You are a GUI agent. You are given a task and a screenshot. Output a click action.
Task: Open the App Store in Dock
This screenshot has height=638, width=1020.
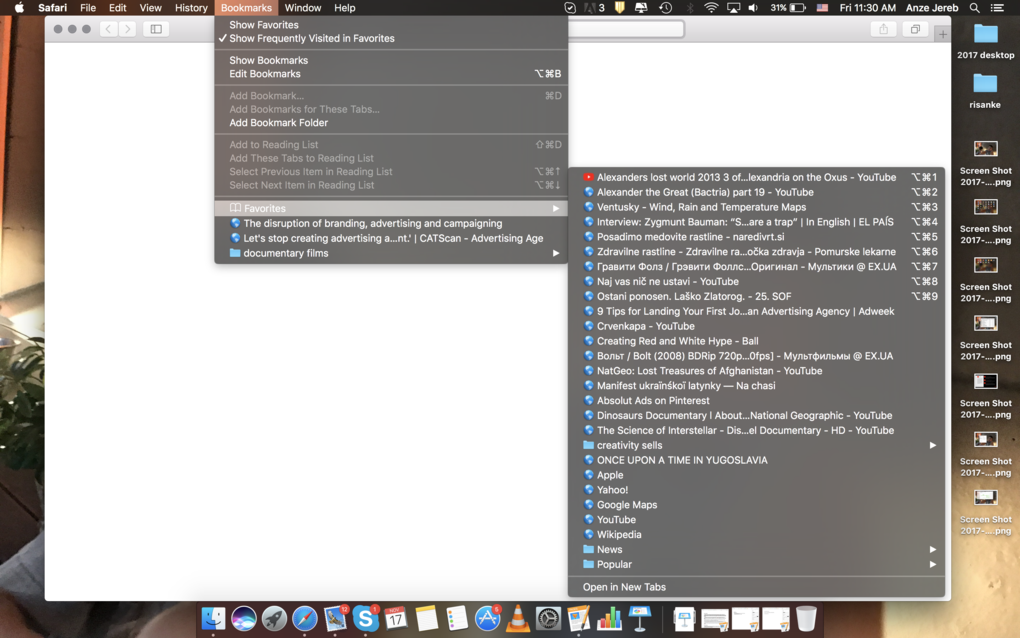[x=487, y=618]
